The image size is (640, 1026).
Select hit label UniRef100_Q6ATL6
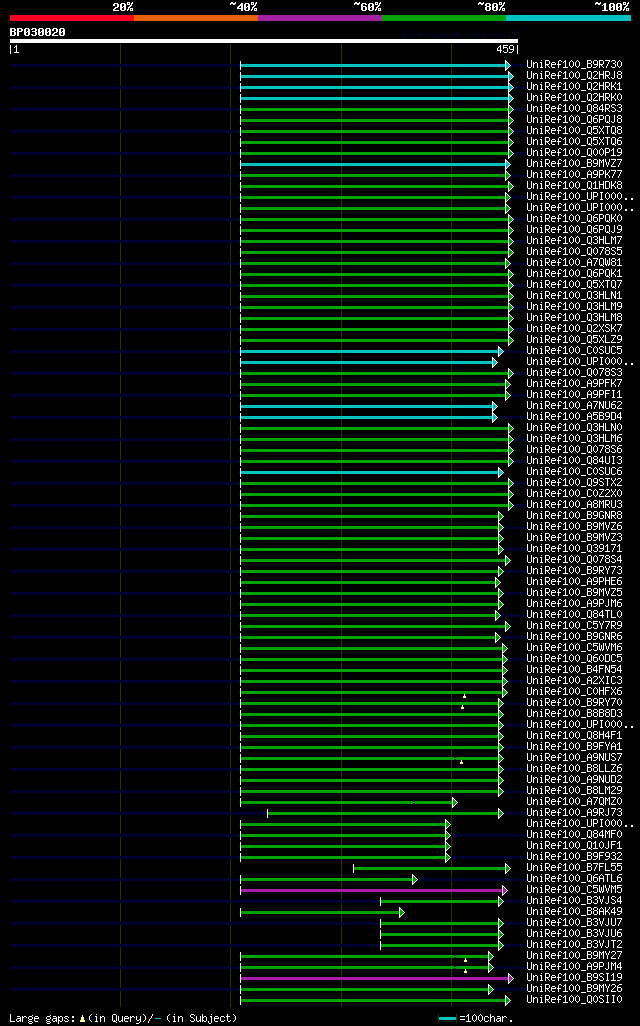[x=575, y=878]
